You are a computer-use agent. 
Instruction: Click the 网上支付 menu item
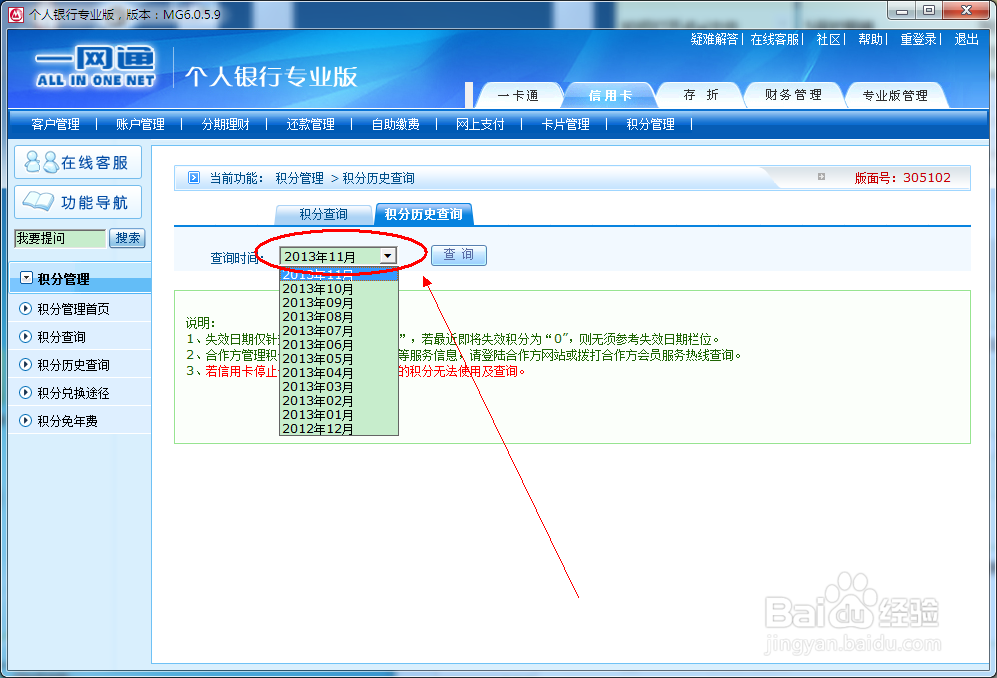[x=481, y=124]
